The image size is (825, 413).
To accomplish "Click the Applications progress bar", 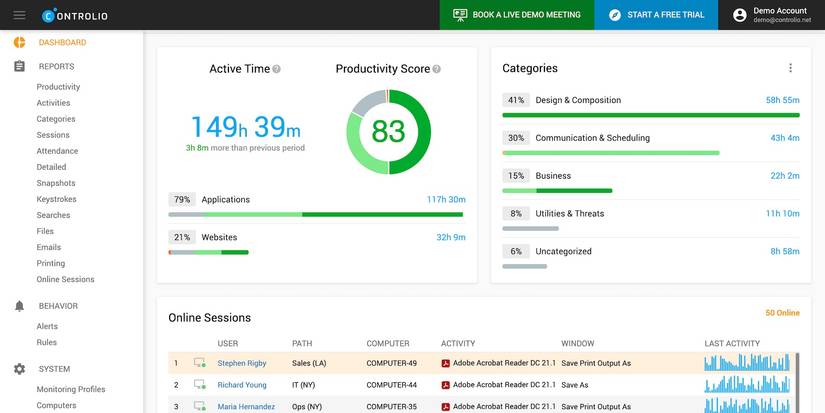I will click(316, 215).
